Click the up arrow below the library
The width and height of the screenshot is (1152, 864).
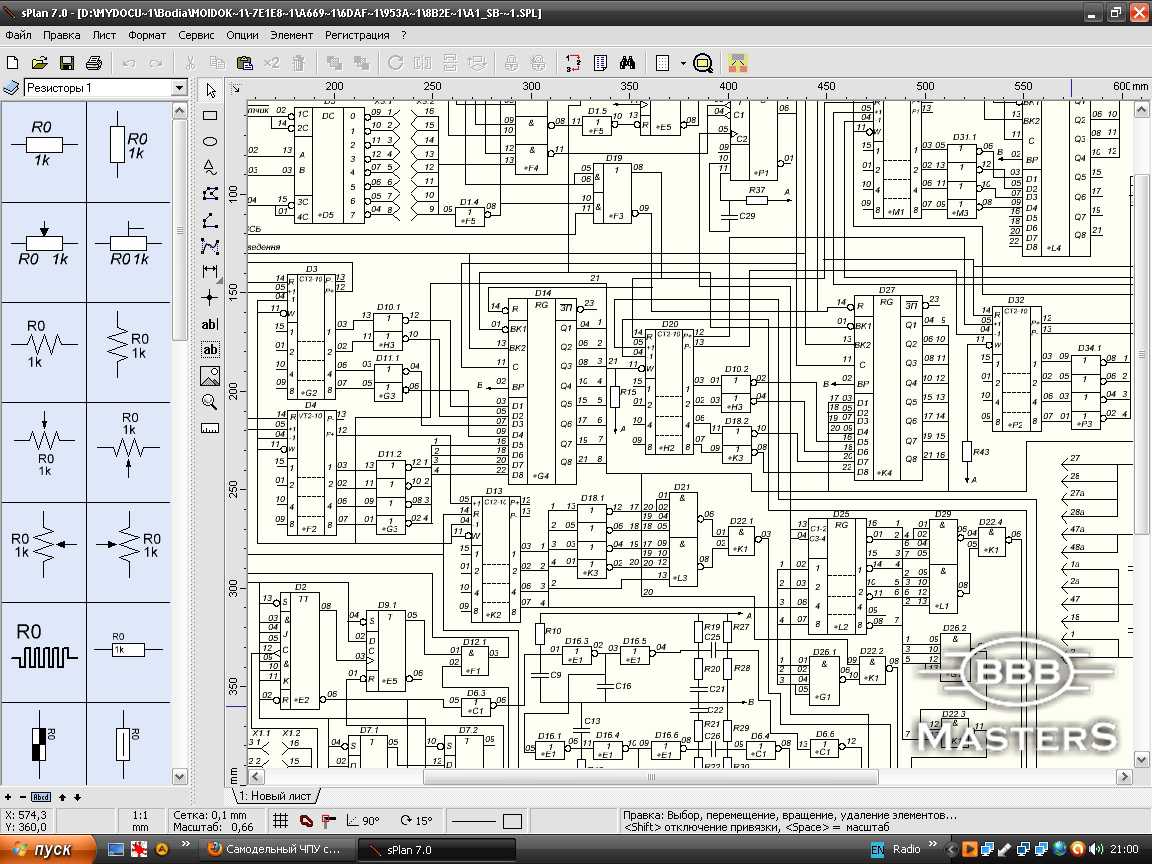(x=62, y=797)
